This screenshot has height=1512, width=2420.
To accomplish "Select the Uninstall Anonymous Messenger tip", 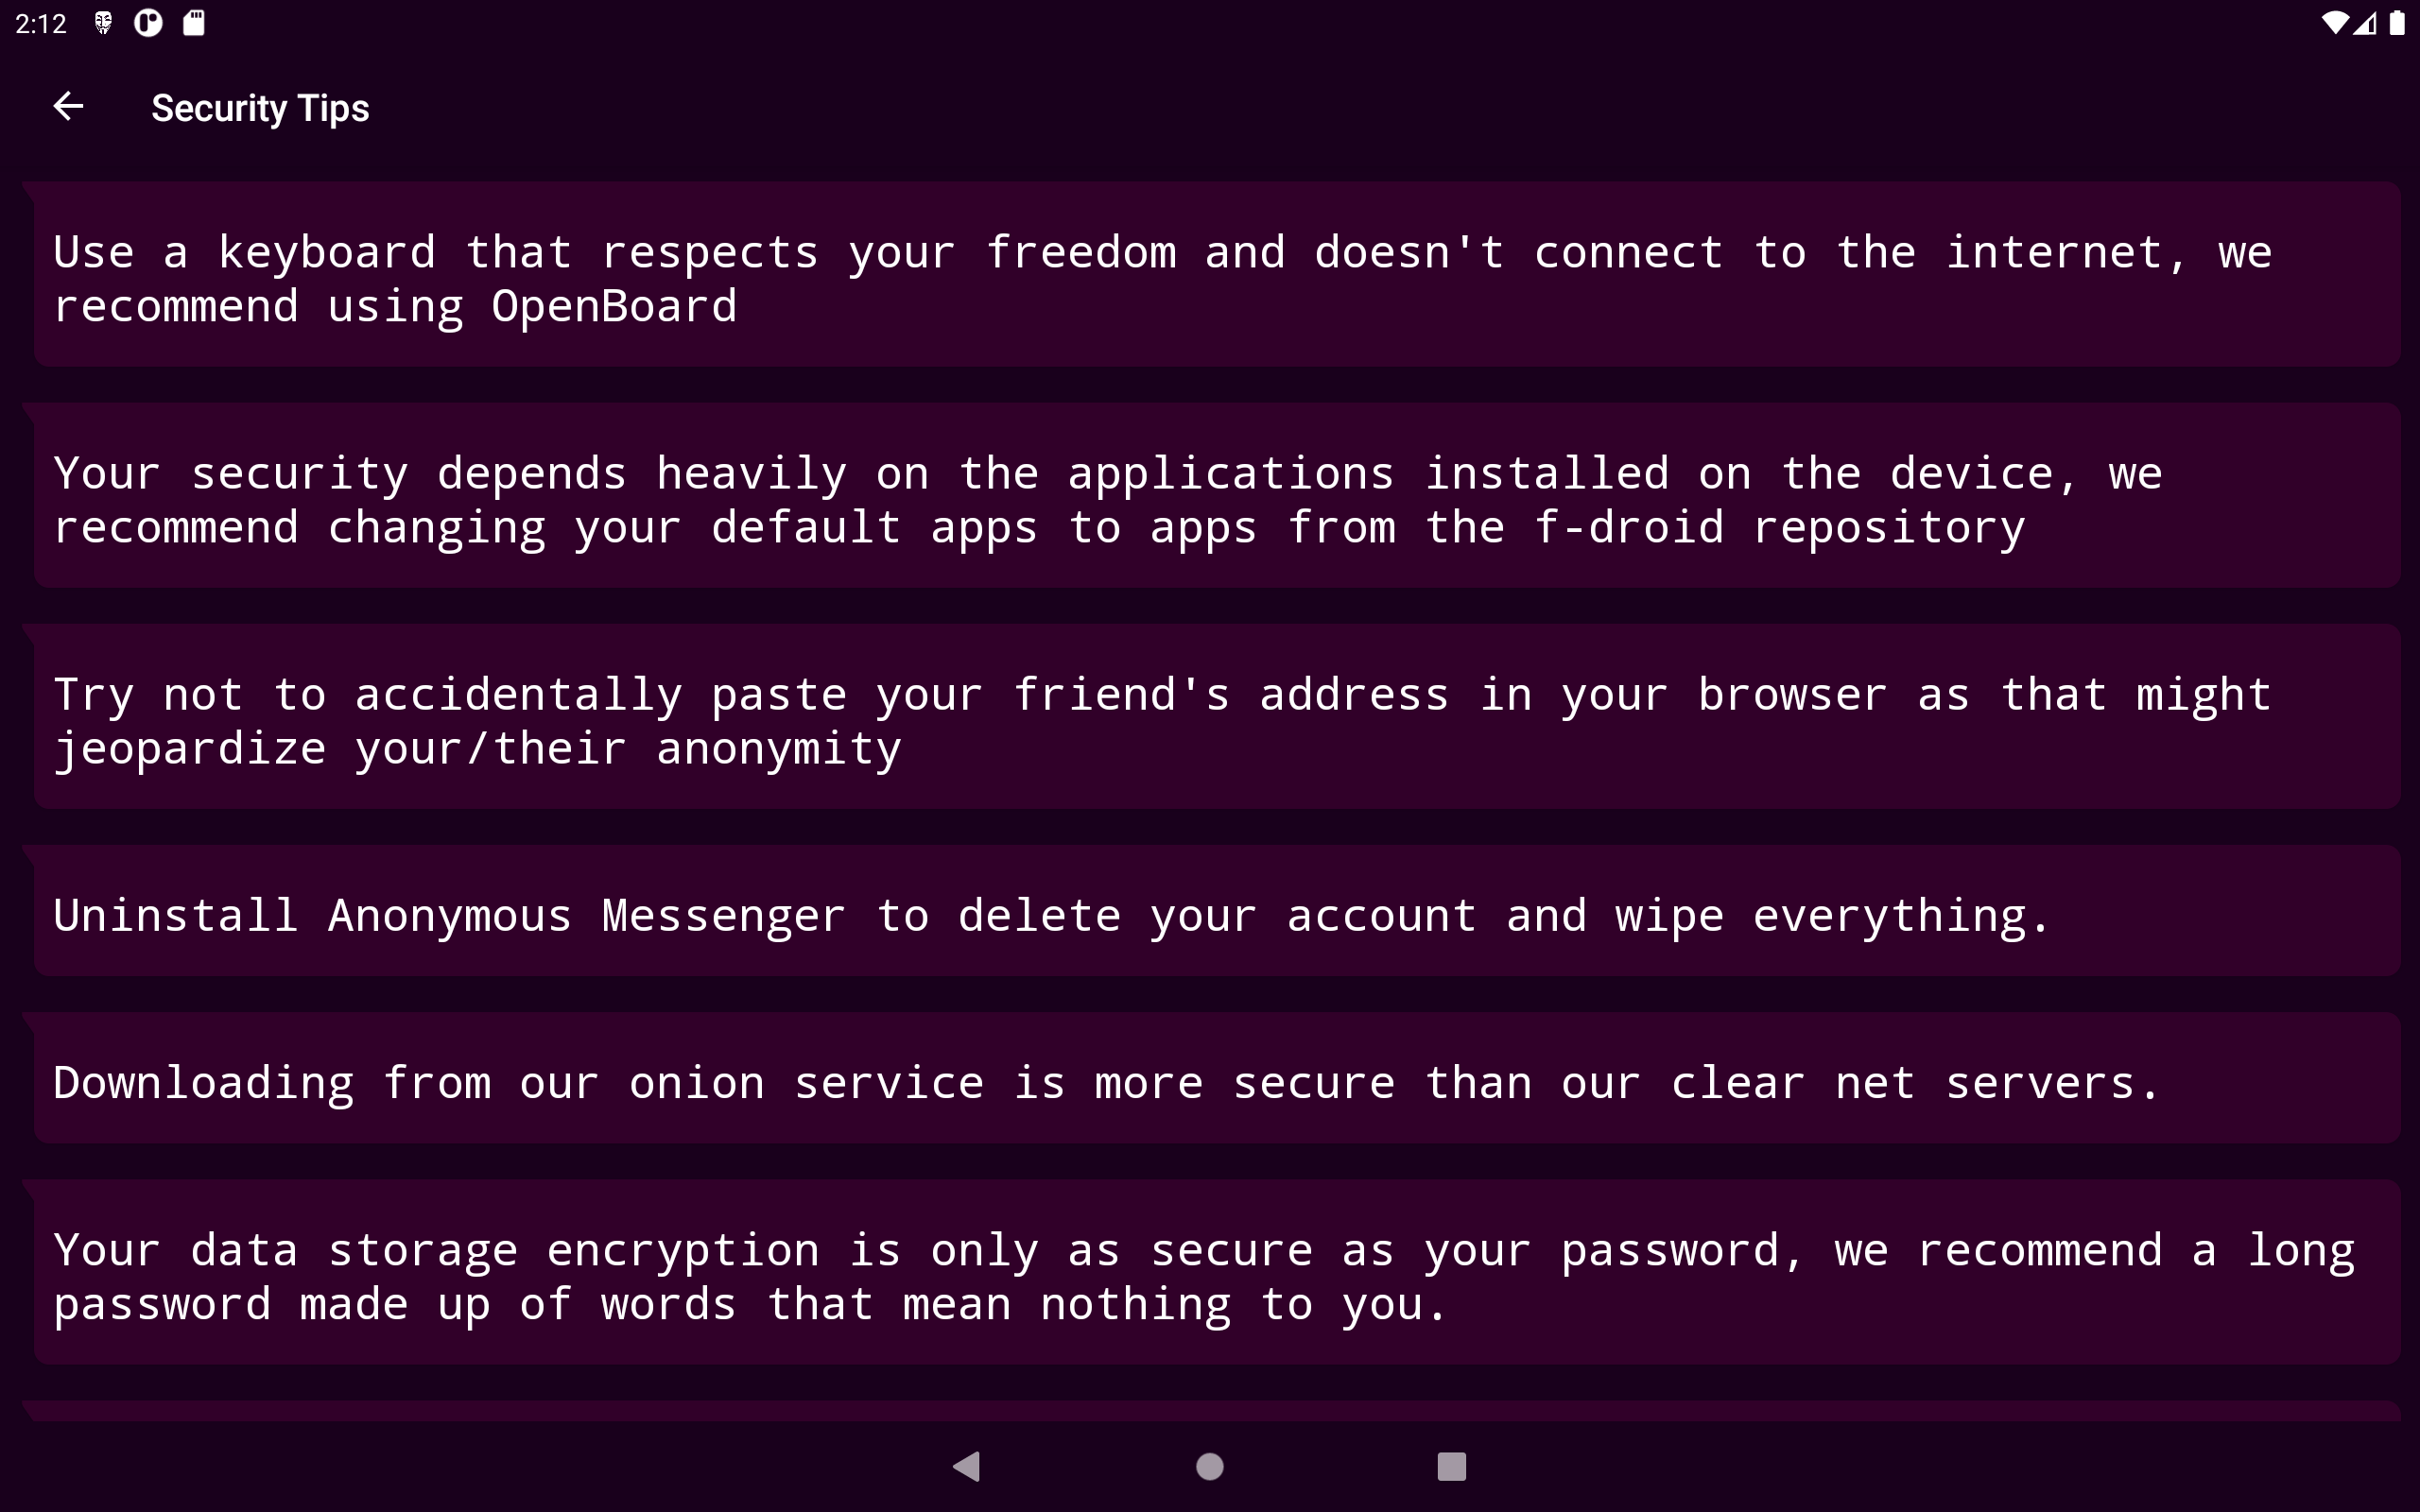I will click(x=1216, y=911).
